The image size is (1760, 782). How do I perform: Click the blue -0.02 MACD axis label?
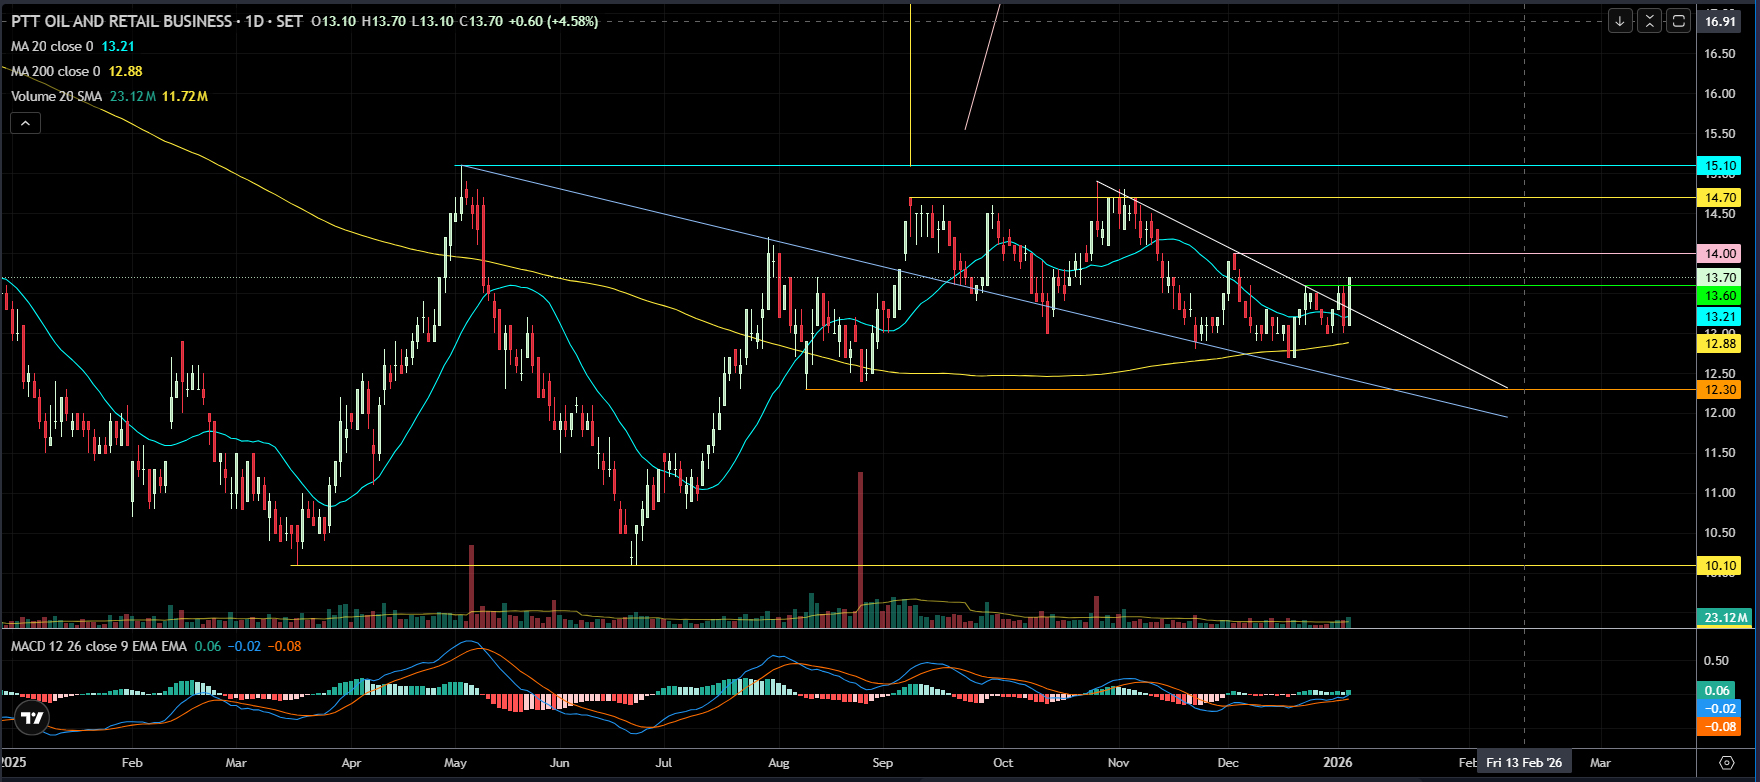[1719, 709]
